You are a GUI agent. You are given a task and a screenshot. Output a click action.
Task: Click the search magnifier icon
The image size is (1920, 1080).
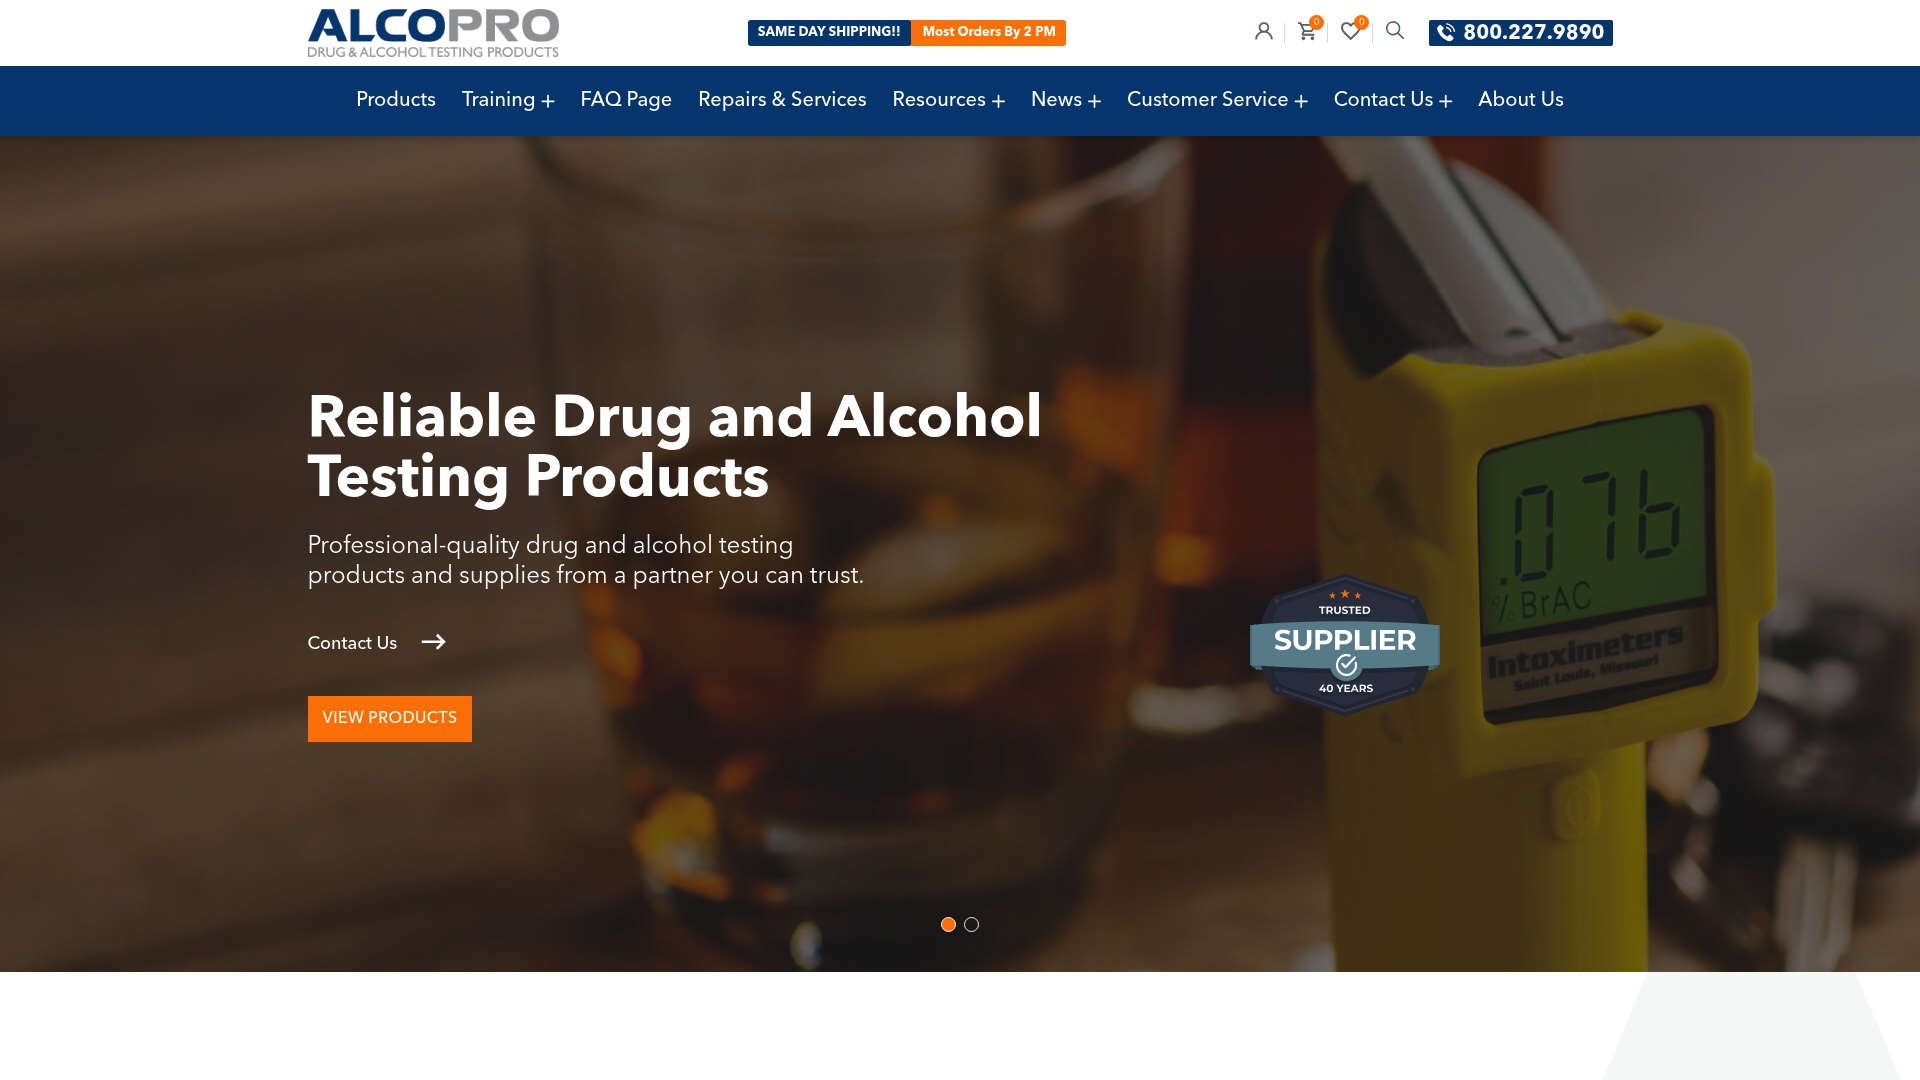point(1394,31)
